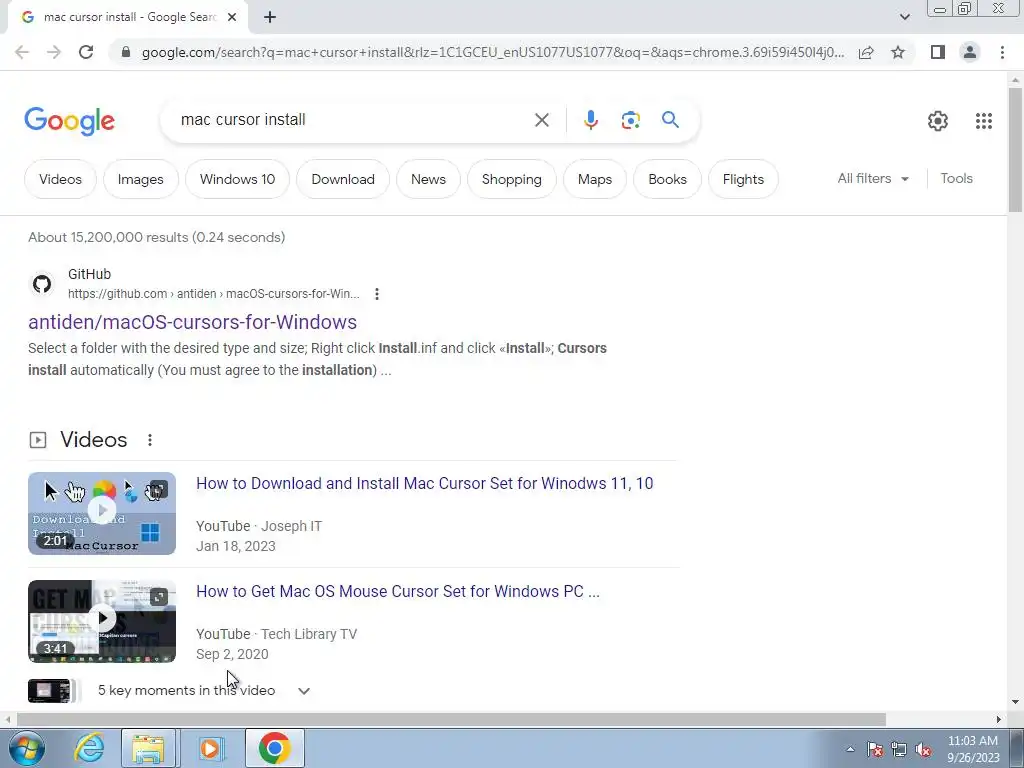
Task: Open the Chrome side panel
Action: tap(938, 52)
